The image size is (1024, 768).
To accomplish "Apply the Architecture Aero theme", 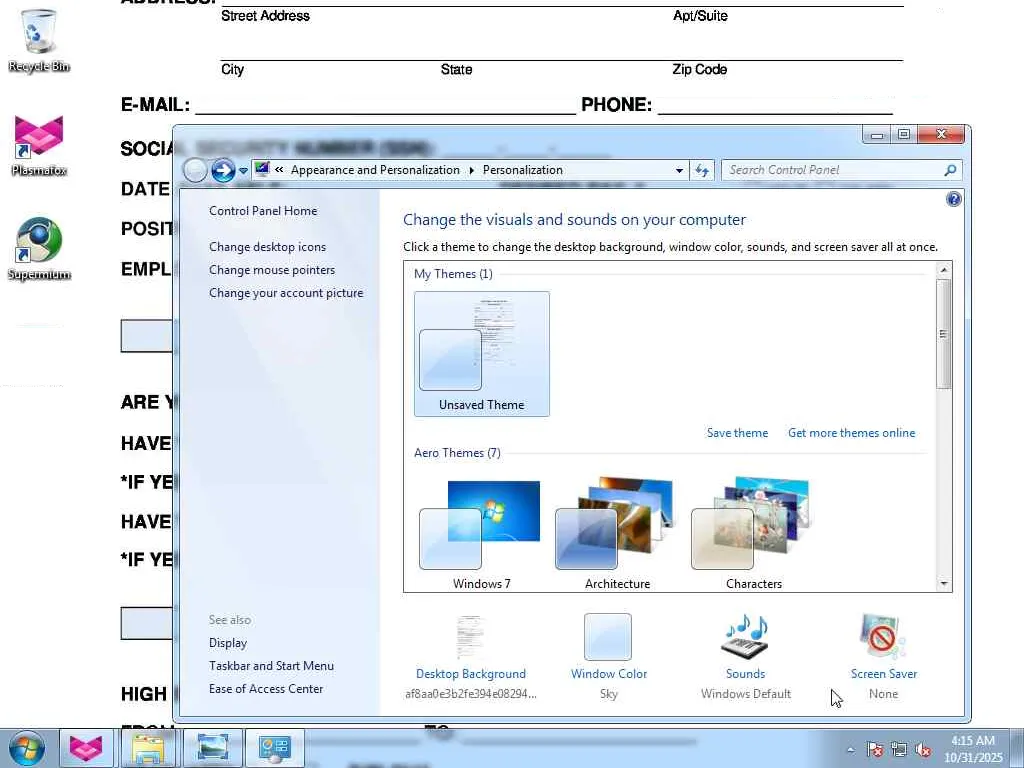I will point(617,532).
